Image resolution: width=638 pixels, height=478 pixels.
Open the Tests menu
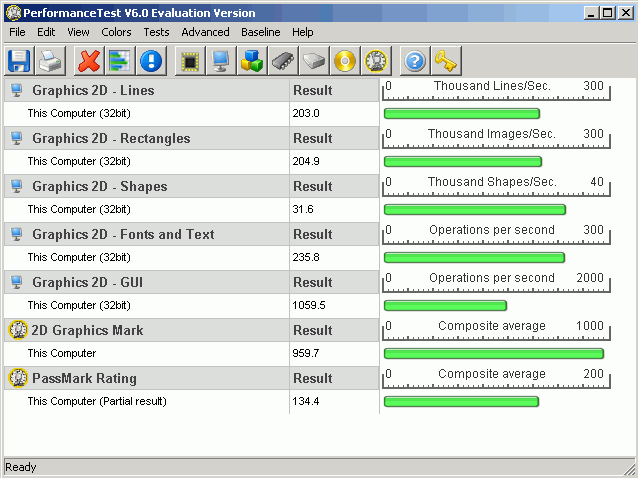pos(156,32)
